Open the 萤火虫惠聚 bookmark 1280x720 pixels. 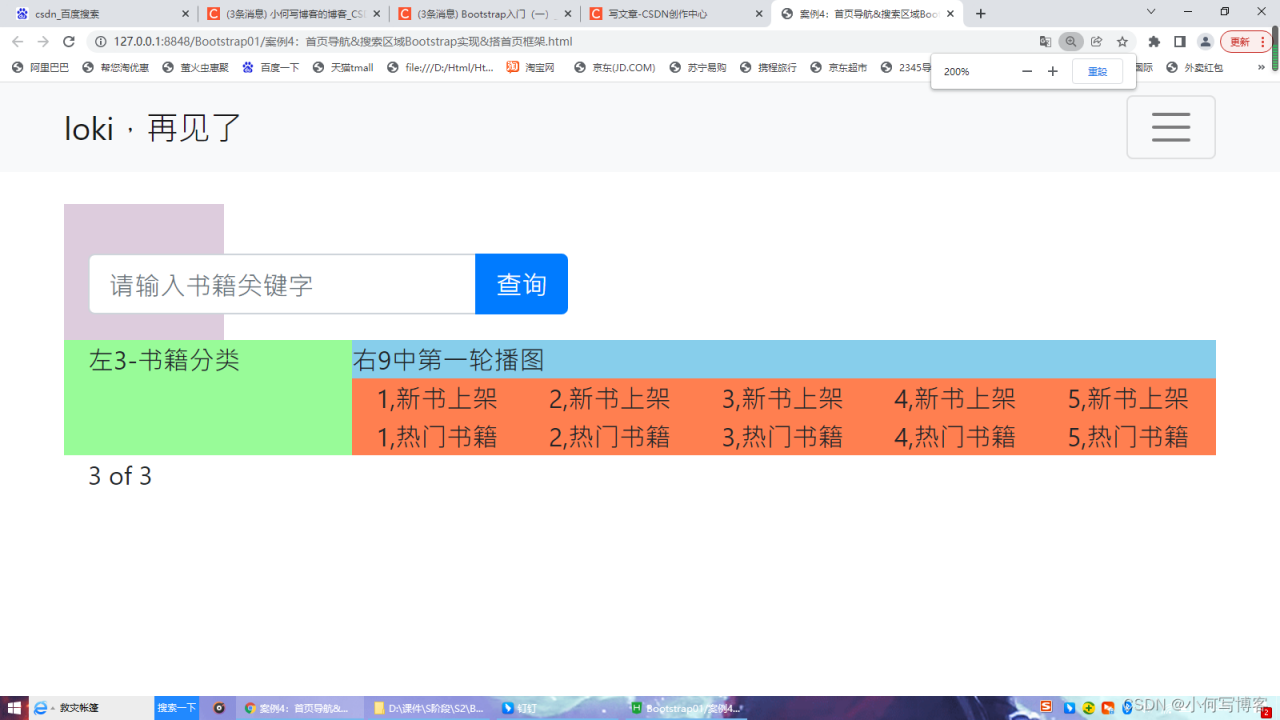click(x=195, y=67)
